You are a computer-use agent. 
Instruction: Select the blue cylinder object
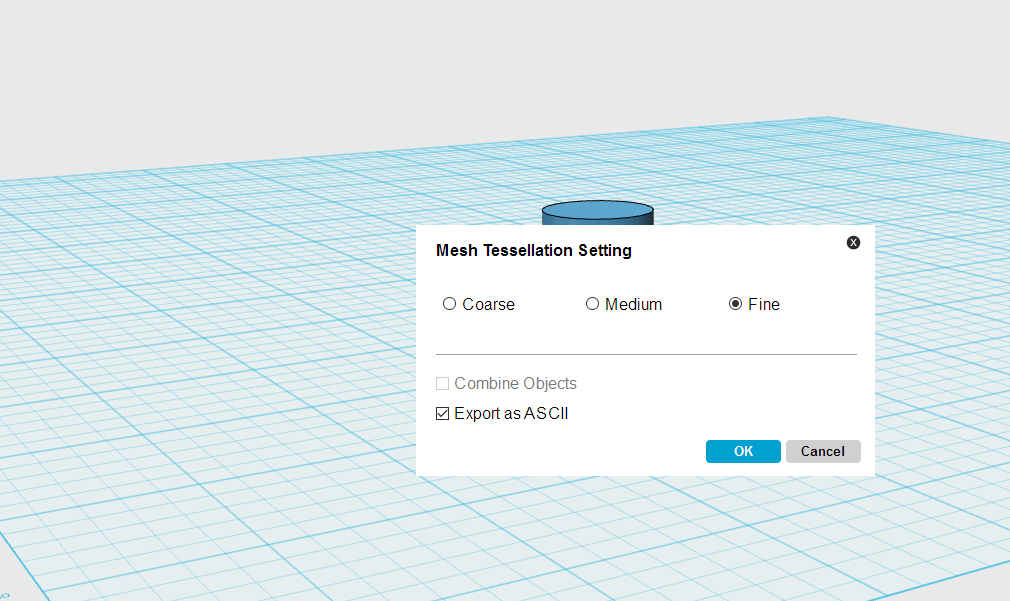(598, 213)
